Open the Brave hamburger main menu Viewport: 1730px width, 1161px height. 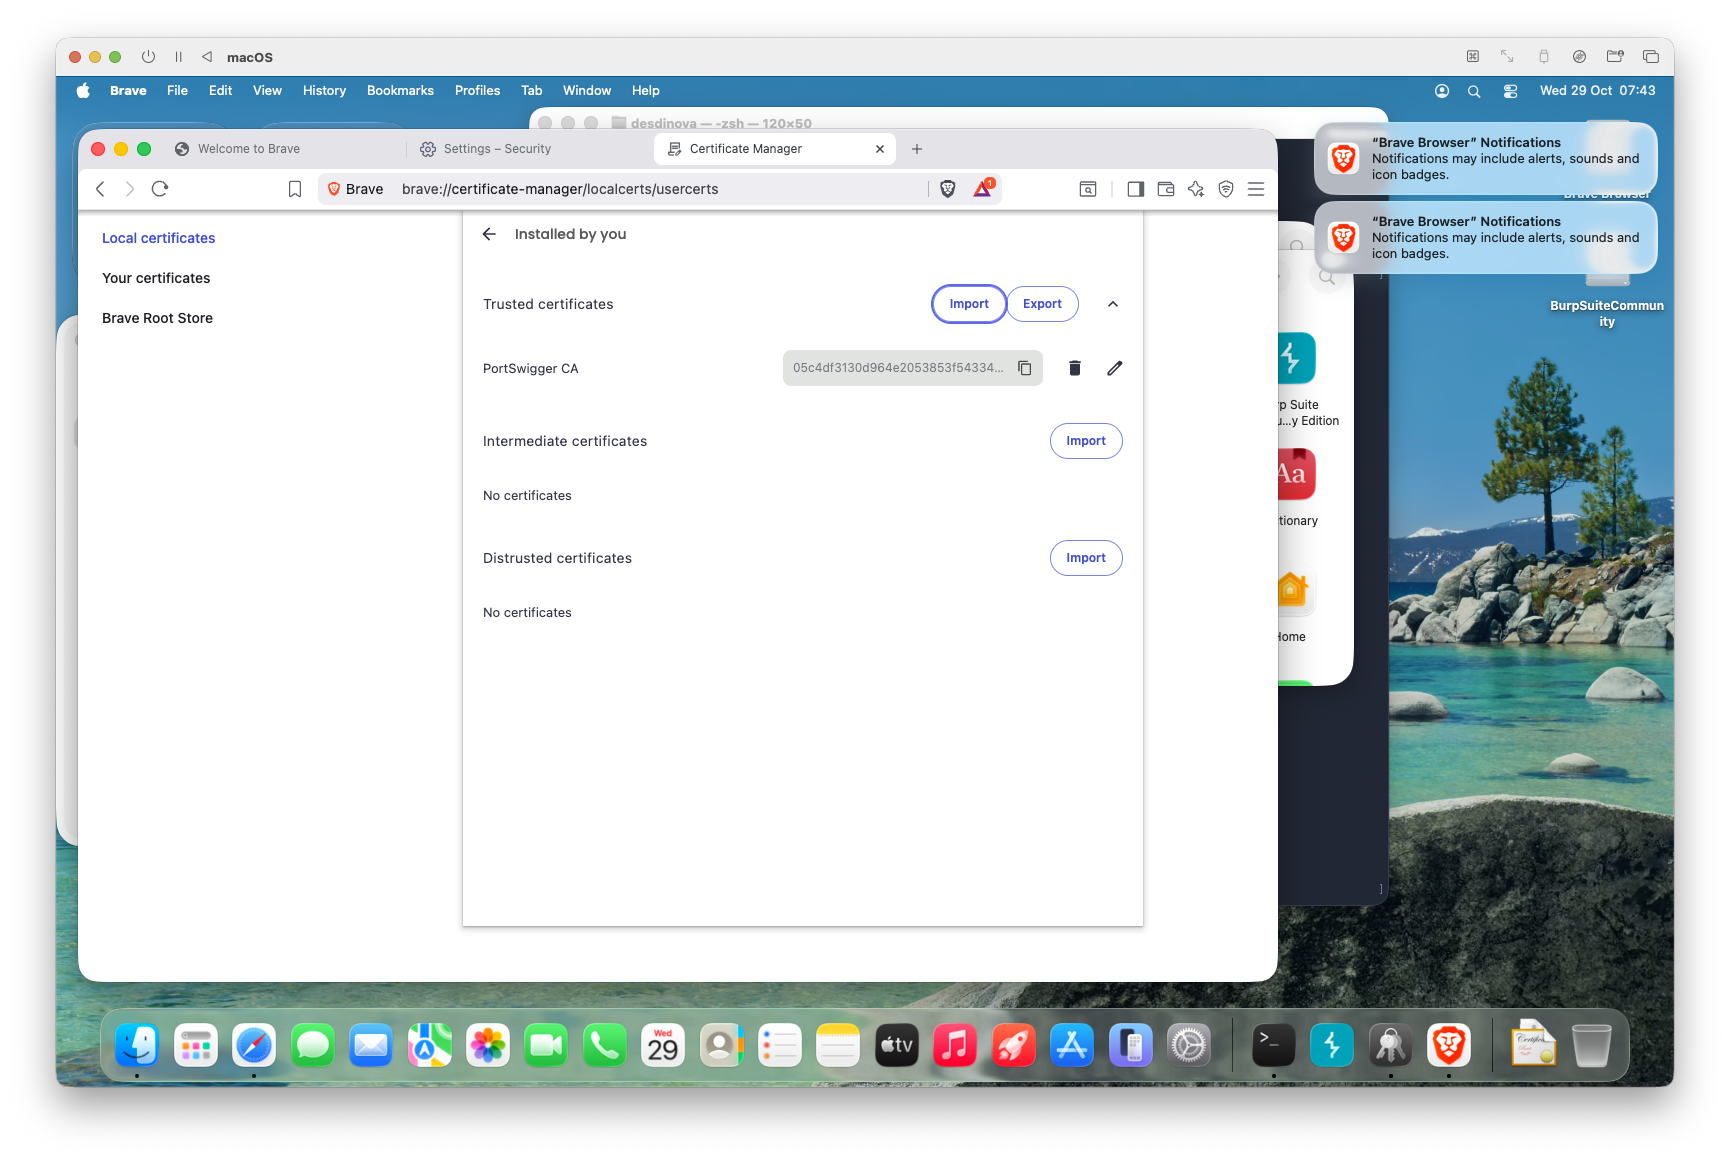click(x=1256, y=189)
